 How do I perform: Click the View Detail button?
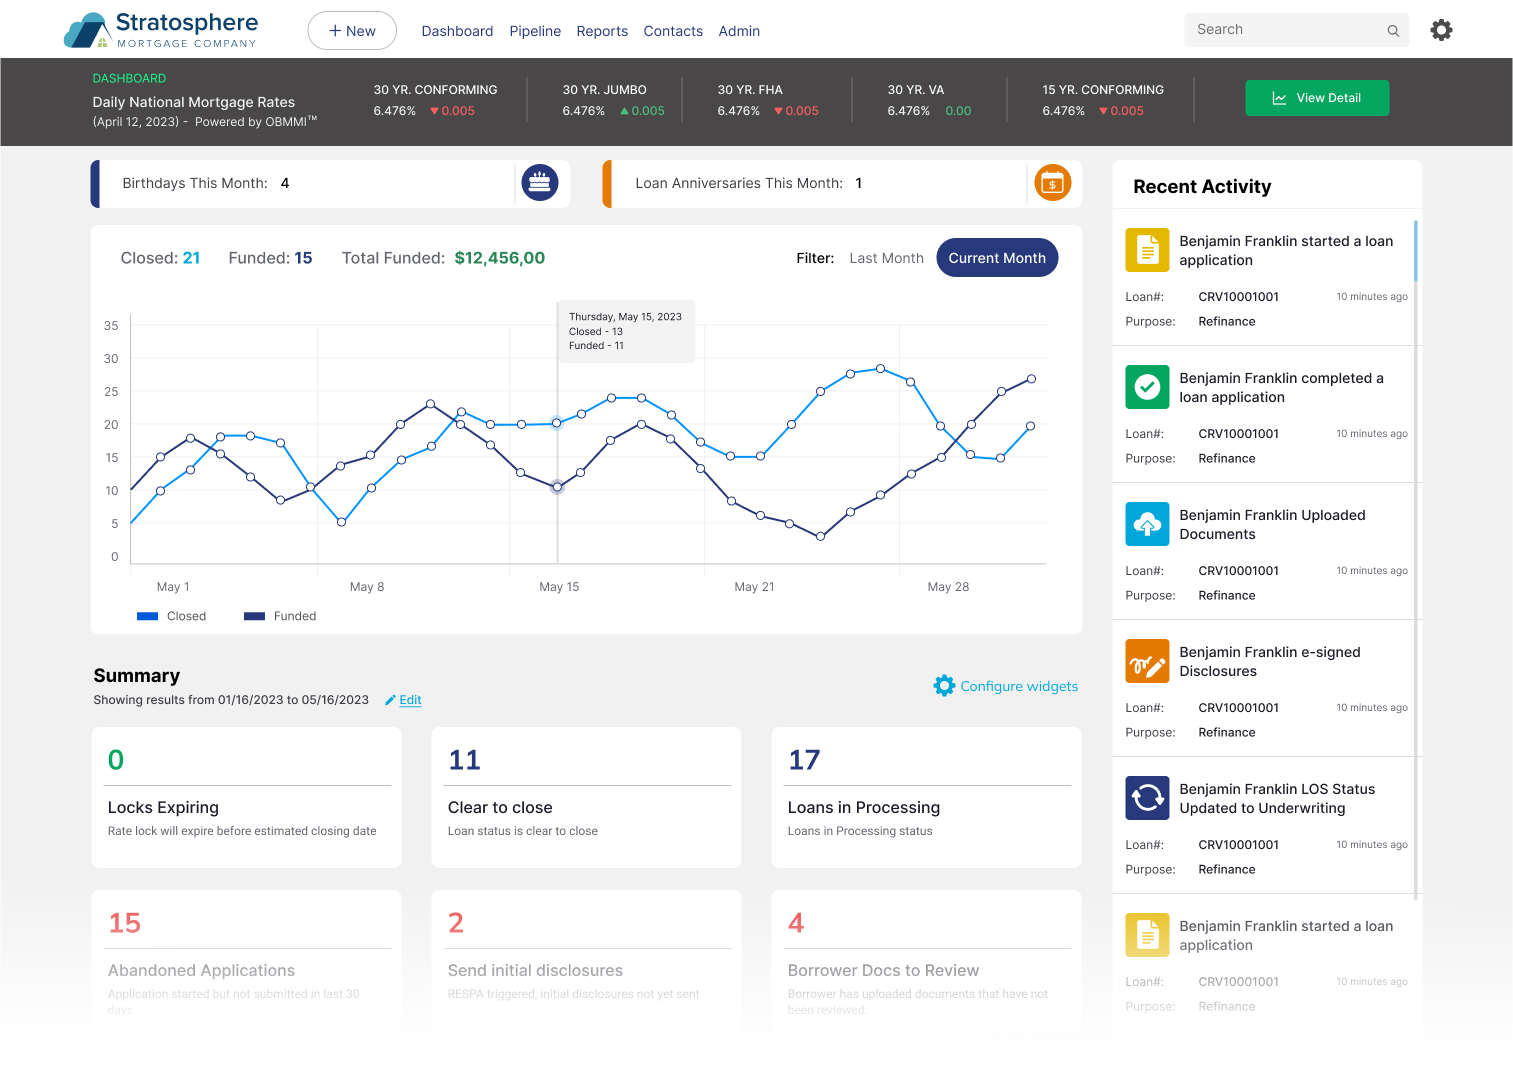tap(1317, 97)
